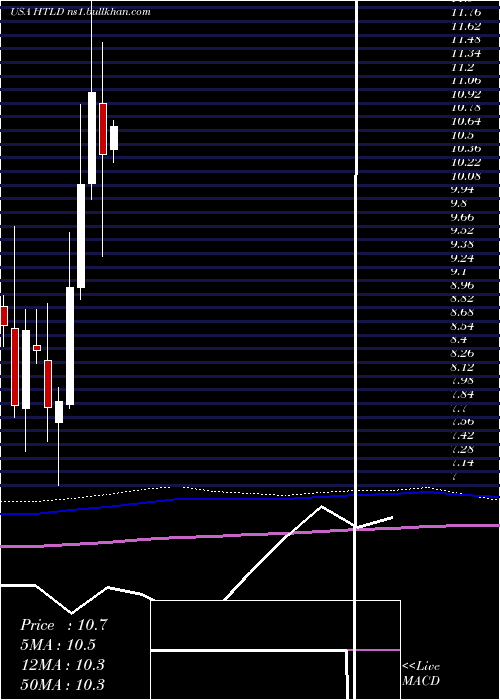
Task: Click the 10.5 price axis label
Action: 462,135
